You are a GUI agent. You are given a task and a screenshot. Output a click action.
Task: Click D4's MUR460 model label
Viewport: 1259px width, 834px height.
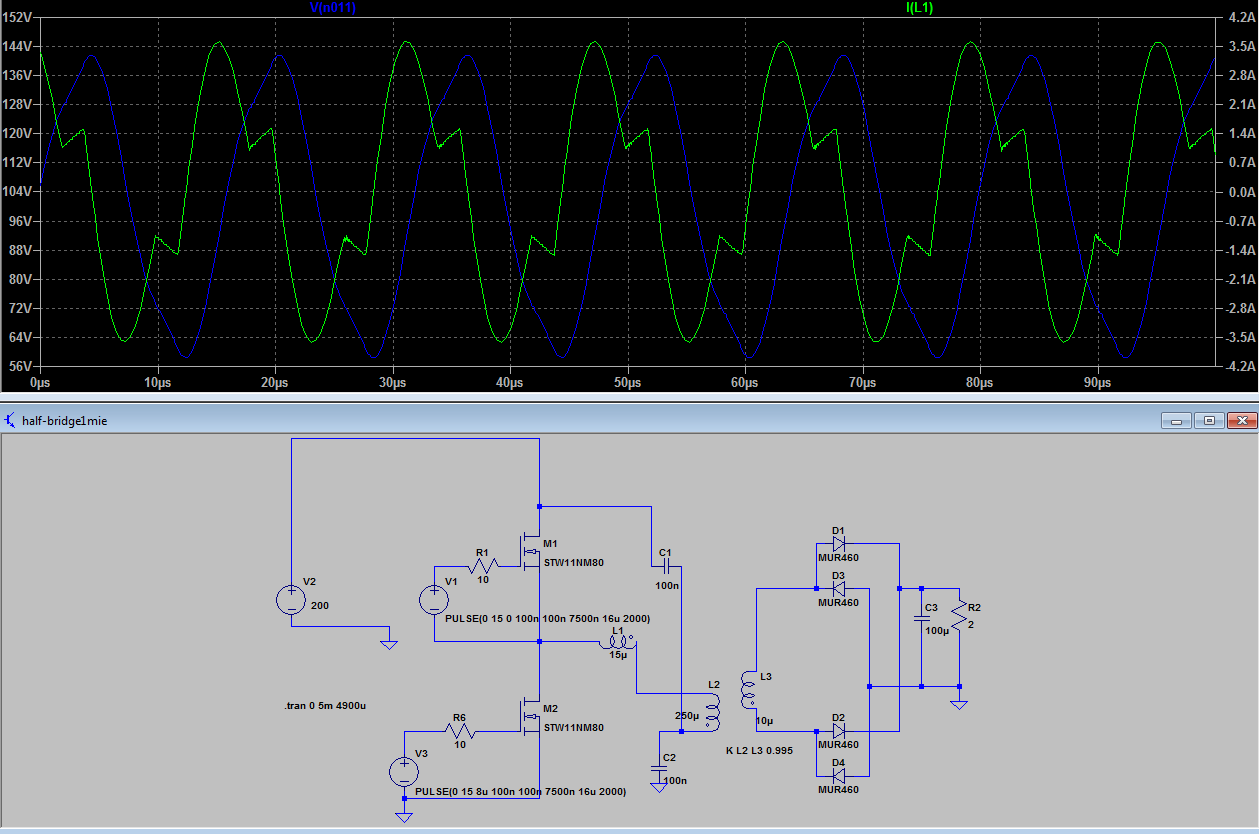tap(838, 790)
